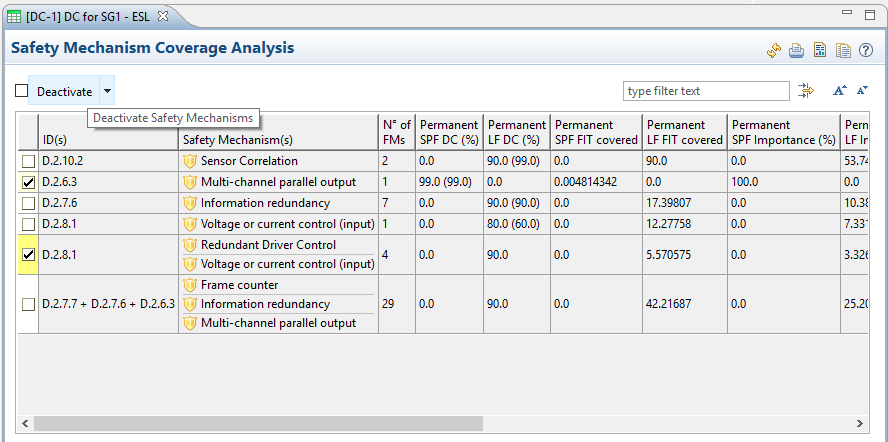Minimize the editor view panel

pyautogui.click(x=846, y=14)
